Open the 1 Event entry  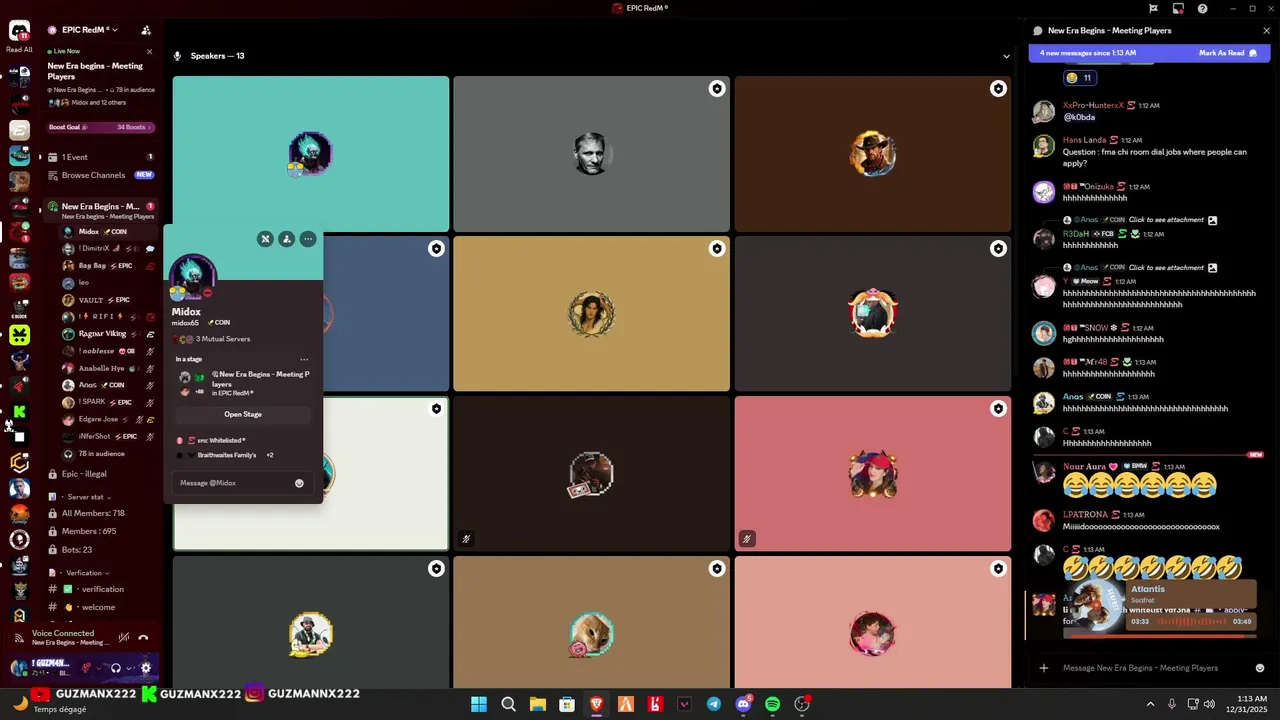(100, 157)
